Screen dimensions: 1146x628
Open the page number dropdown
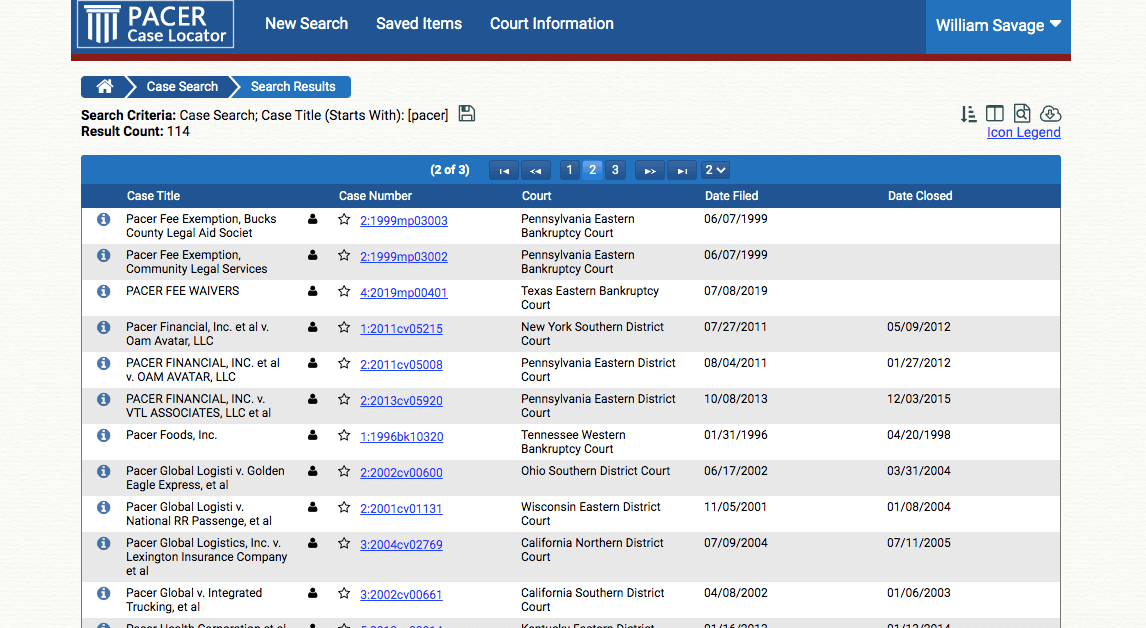tap(715, 170)
